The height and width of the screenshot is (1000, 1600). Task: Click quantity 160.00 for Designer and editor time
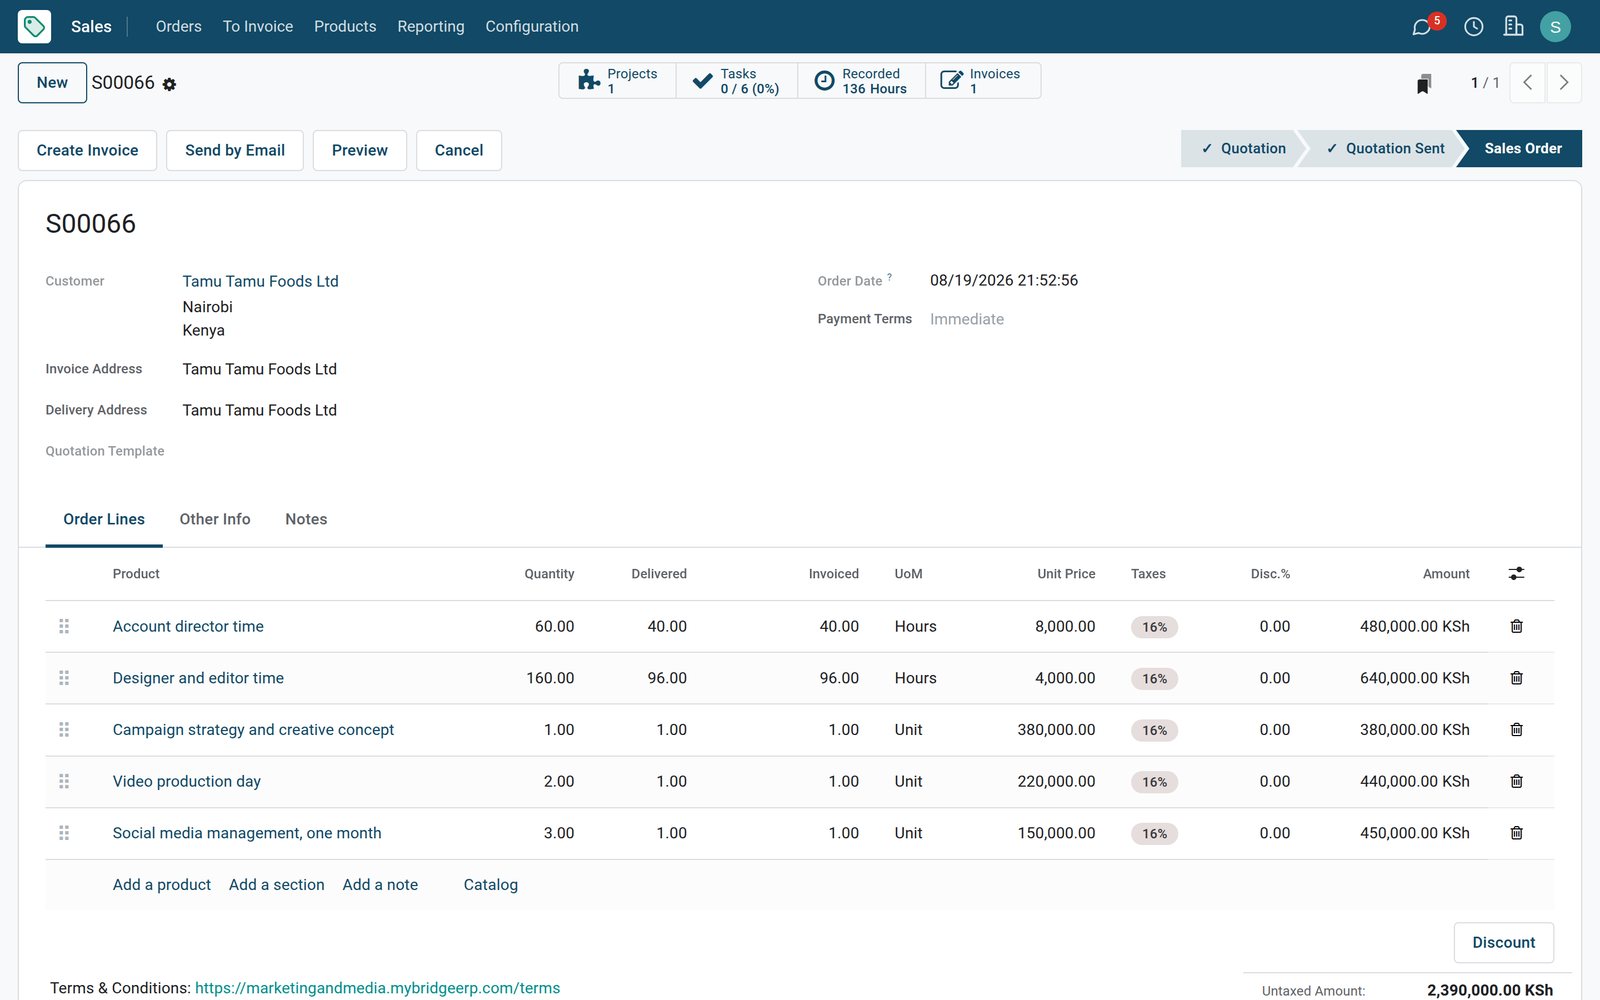click(x=550, y=678)
